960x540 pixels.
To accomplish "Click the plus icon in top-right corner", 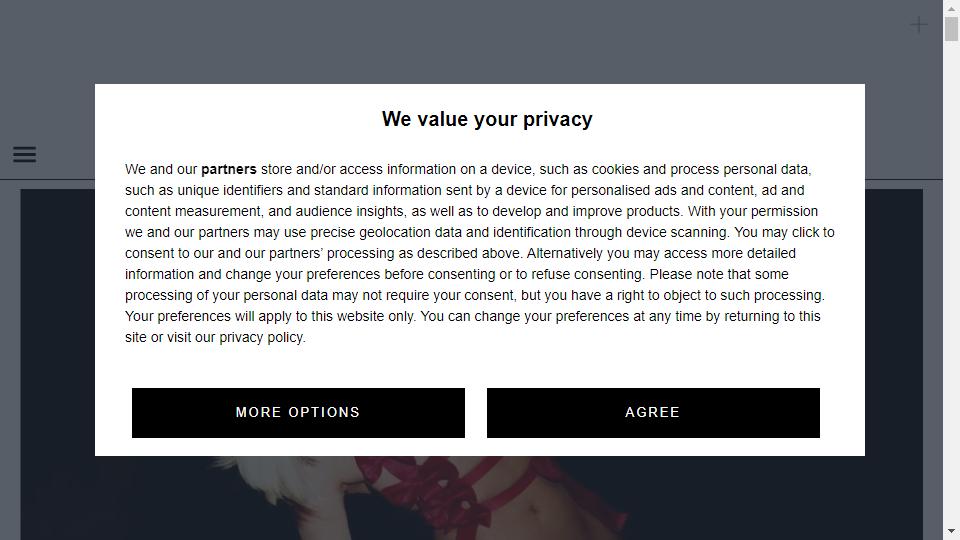I will click(x=918, y=25).
